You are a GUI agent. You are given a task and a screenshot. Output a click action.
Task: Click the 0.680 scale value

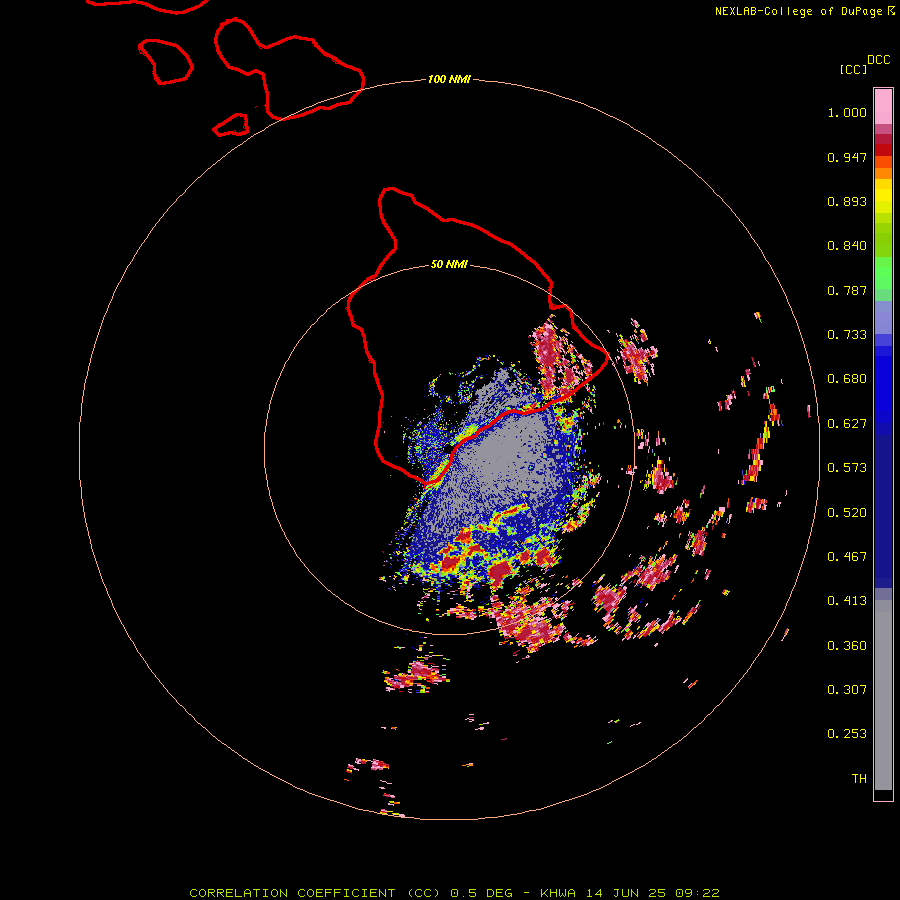tap(847, 379)
